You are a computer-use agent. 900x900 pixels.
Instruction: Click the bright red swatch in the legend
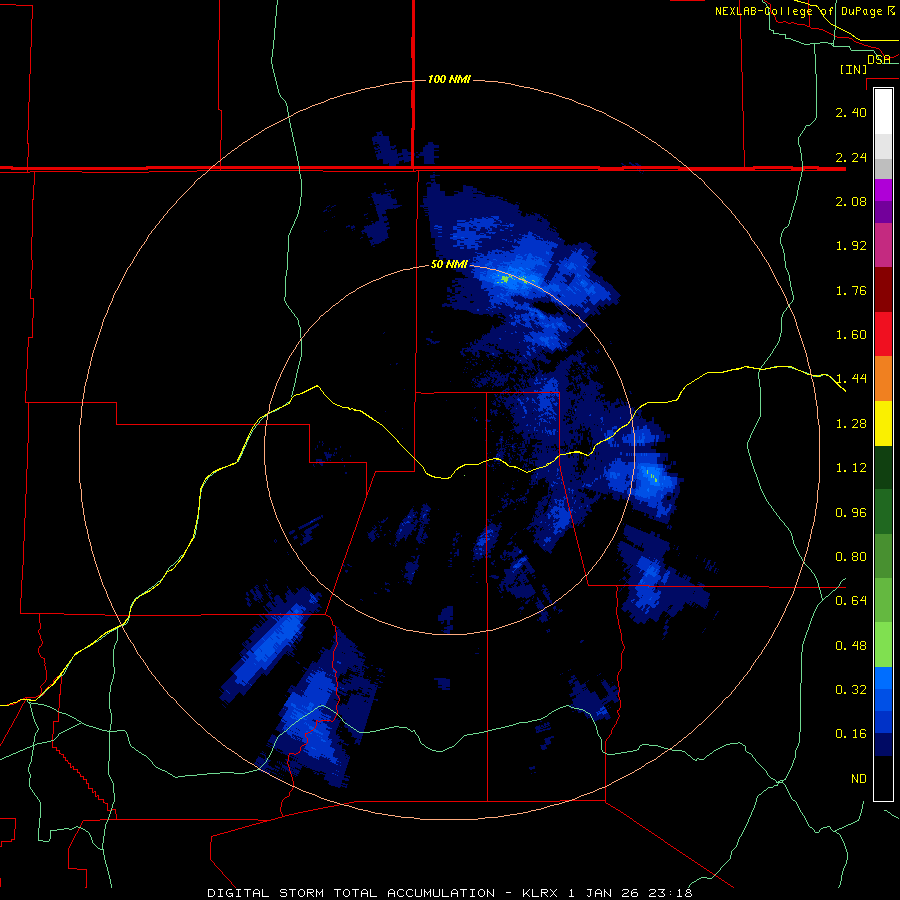tap(883, 334)
